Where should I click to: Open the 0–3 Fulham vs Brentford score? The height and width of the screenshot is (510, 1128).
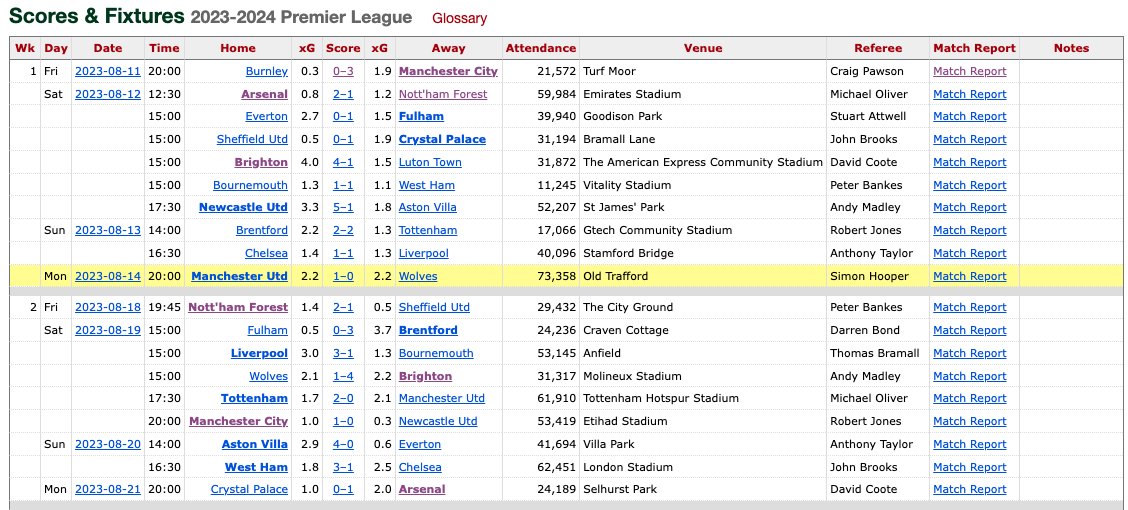(x=343, y=330)
